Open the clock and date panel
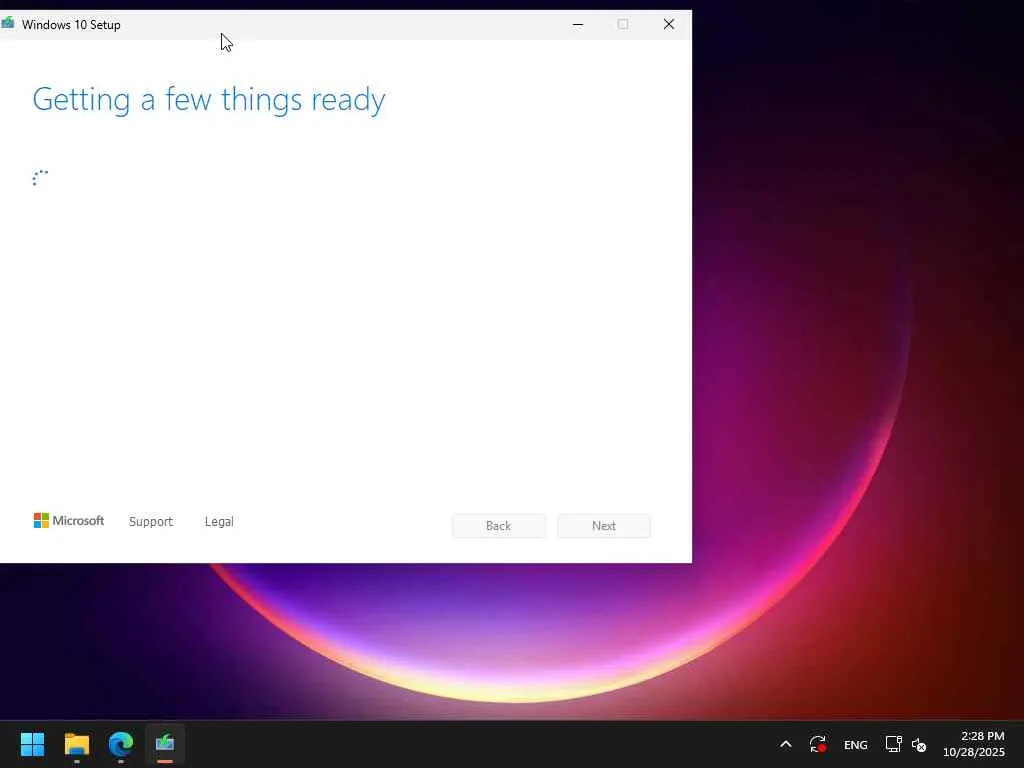1024x768 pixels. (x=974, y=744)
